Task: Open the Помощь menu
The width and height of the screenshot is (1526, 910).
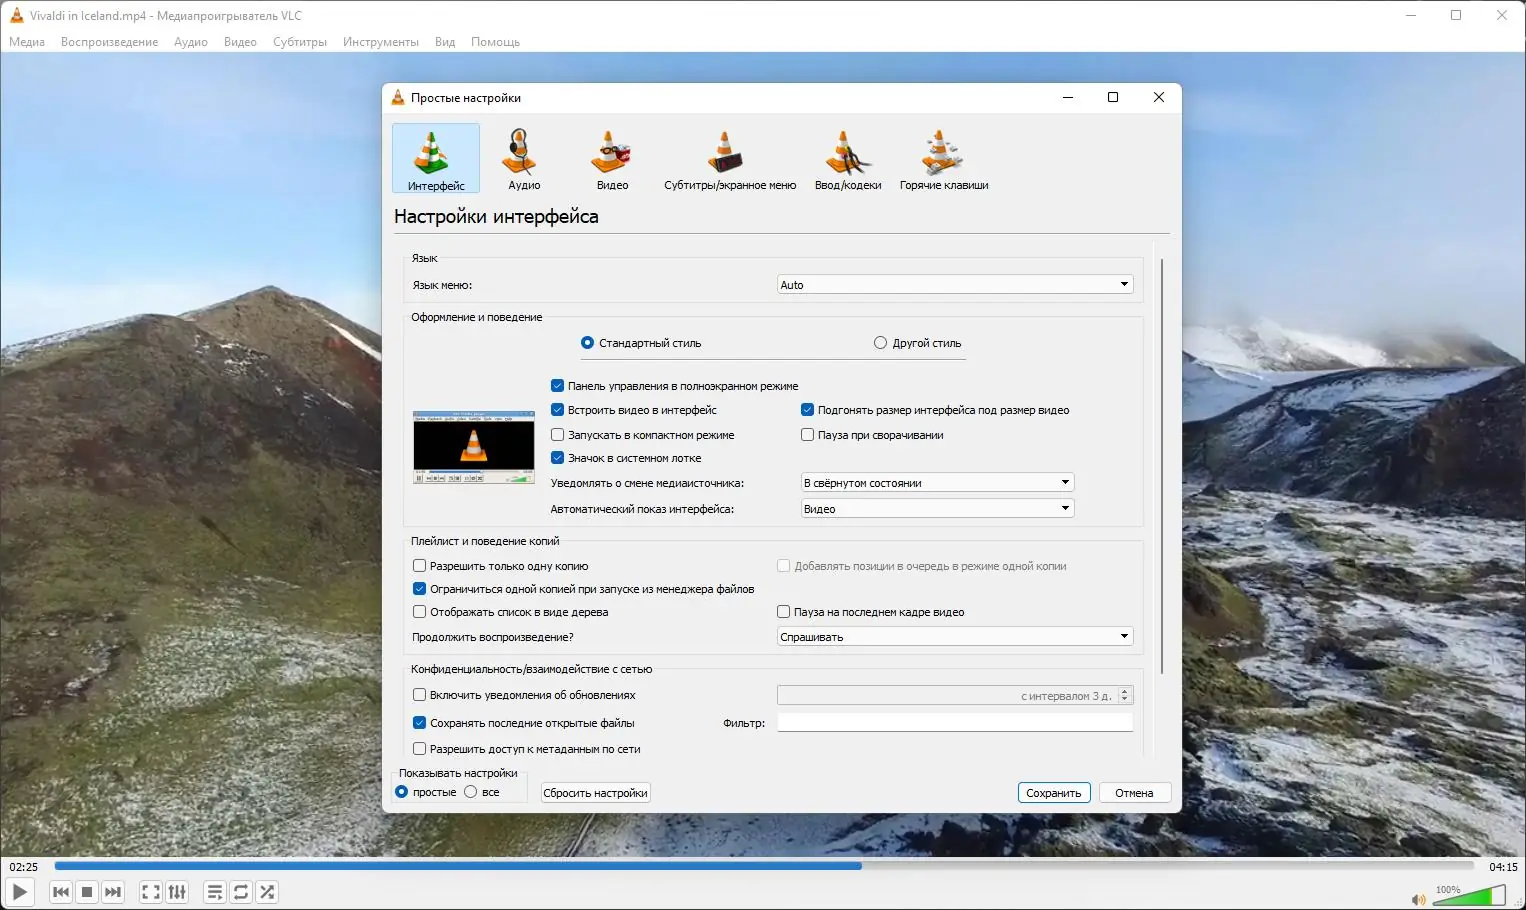Action: coord(495,42)
